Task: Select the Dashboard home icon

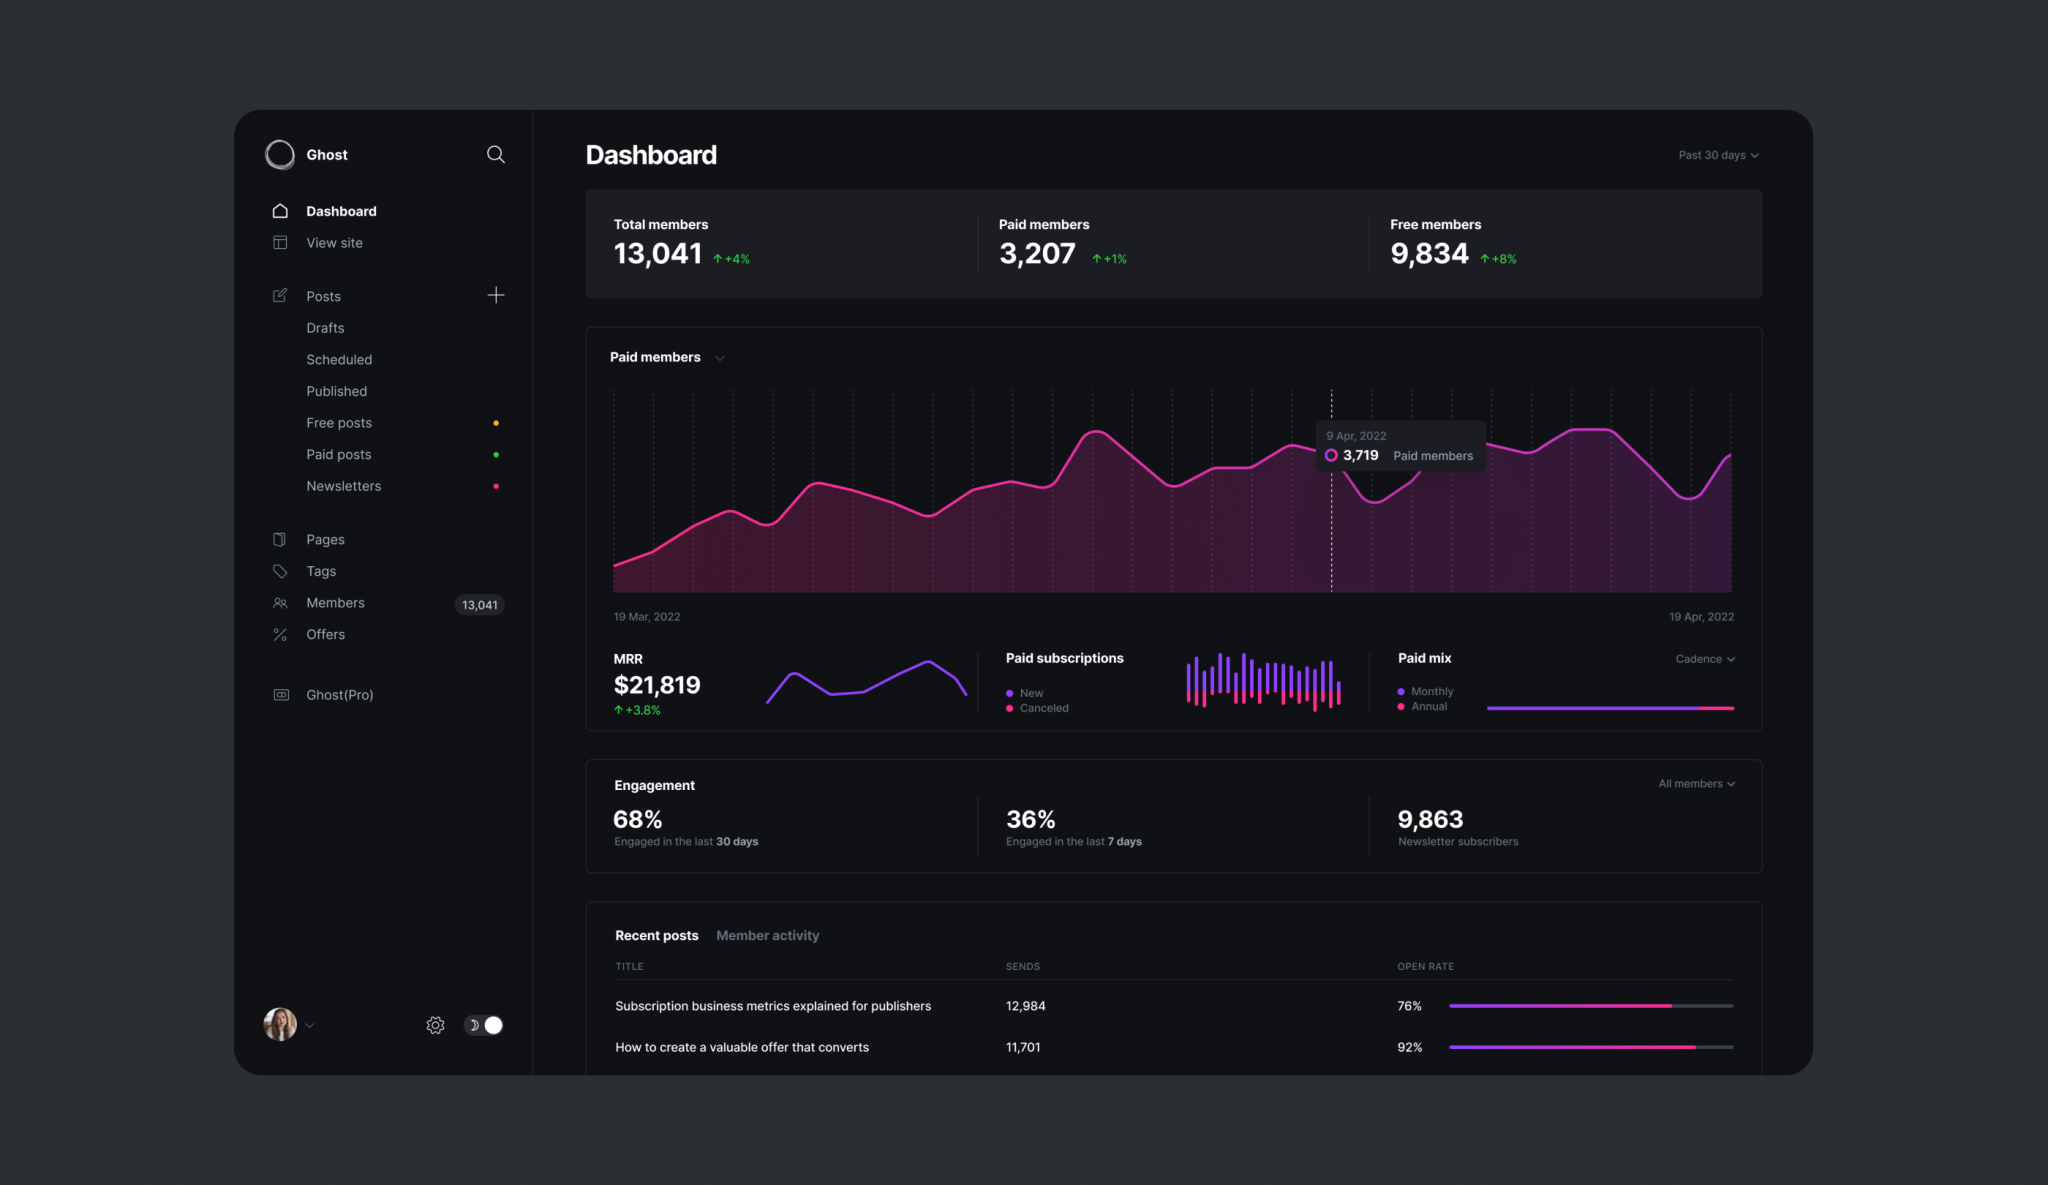Action: pos(280,210)
